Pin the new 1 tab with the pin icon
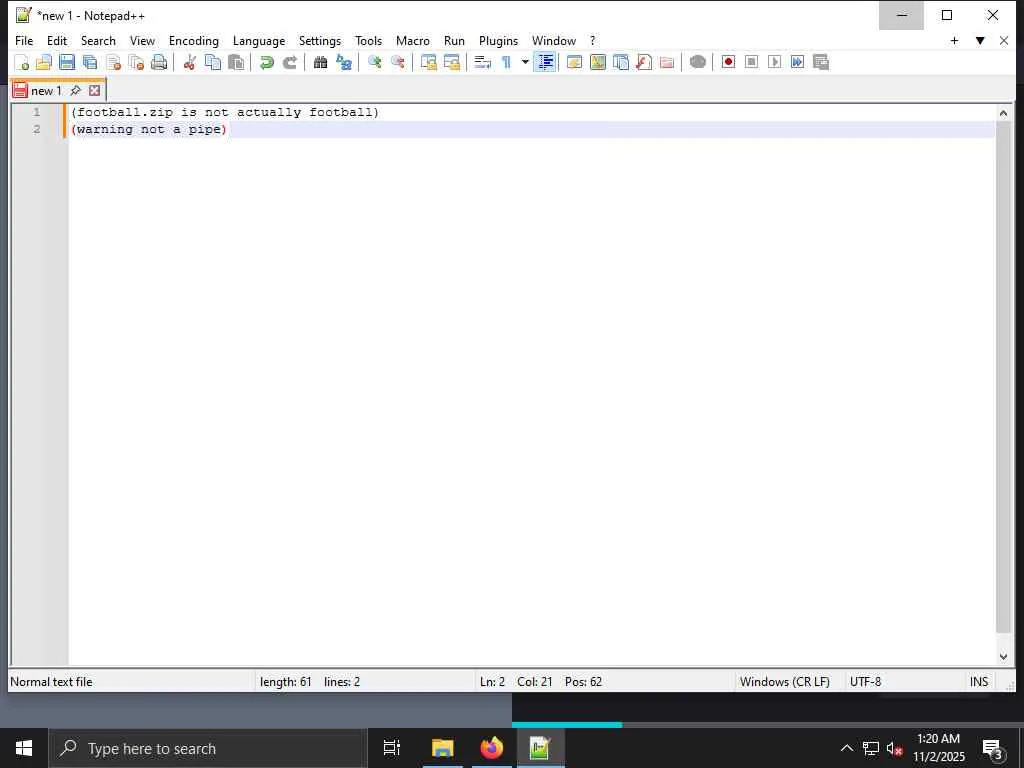Screen dimensions: 1024x768 pos(76,90)
